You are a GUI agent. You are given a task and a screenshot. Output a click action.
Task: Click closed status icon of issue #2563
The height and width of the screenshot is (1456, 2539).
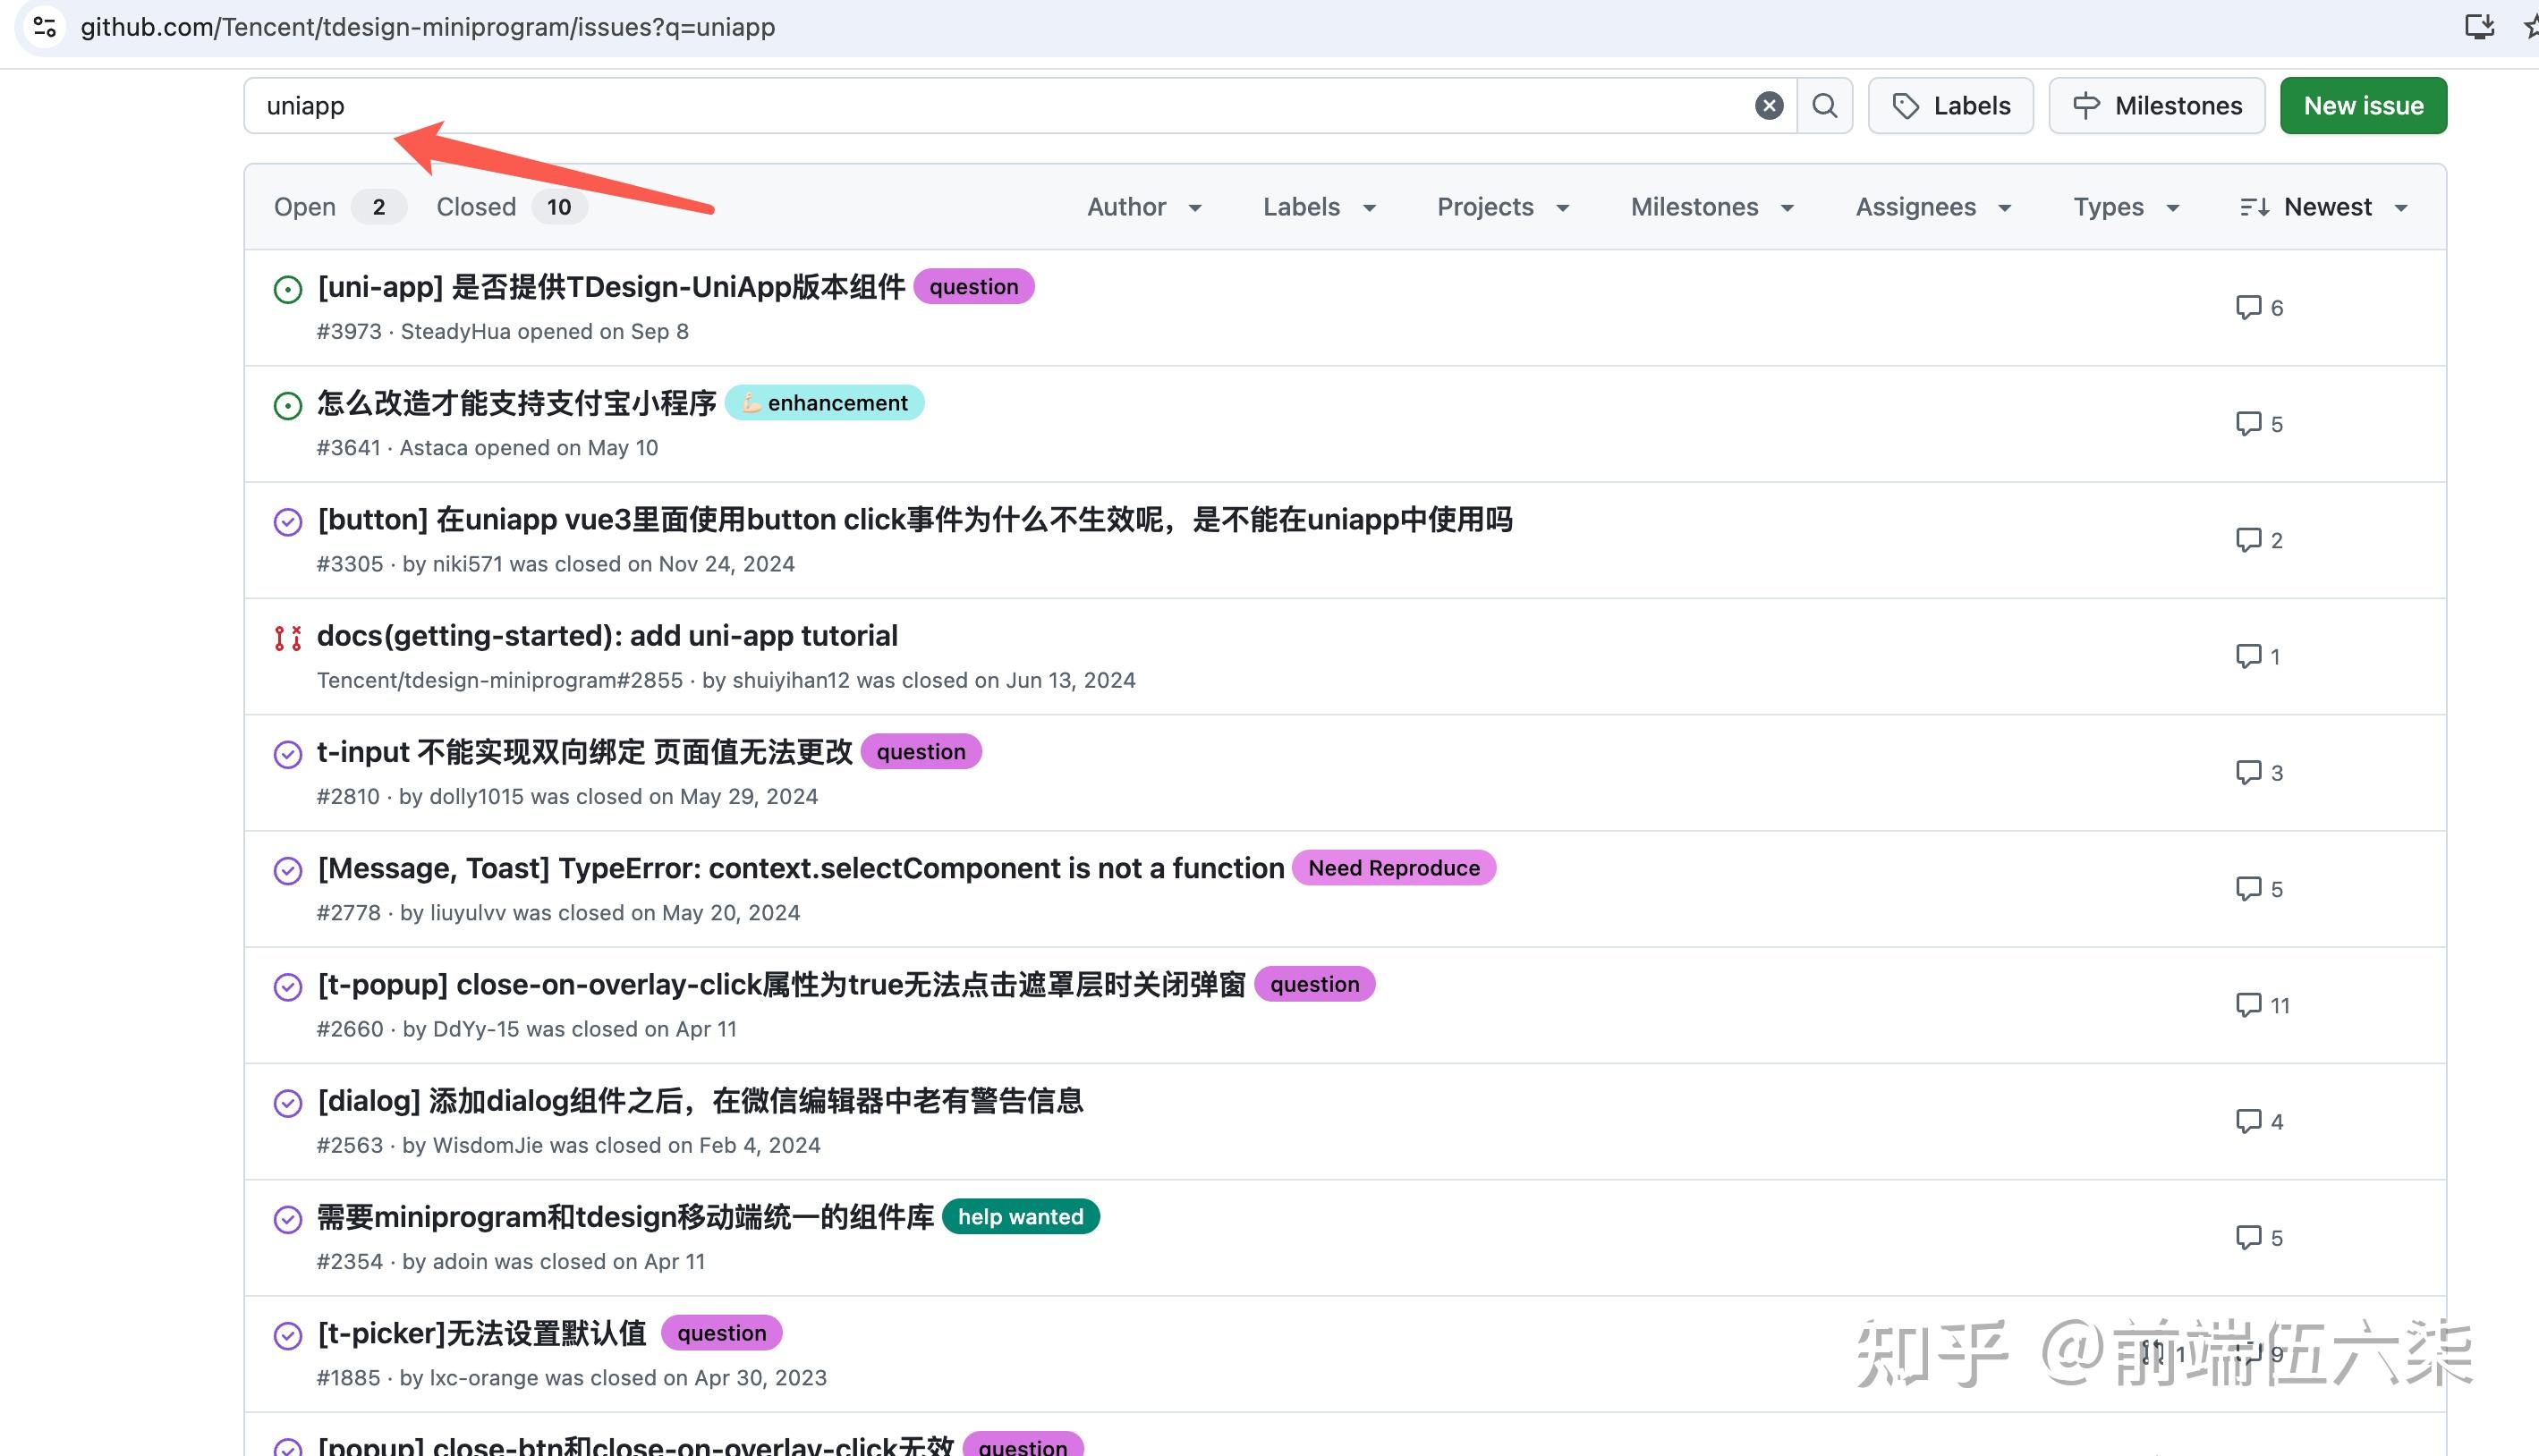click(288, 1103)
